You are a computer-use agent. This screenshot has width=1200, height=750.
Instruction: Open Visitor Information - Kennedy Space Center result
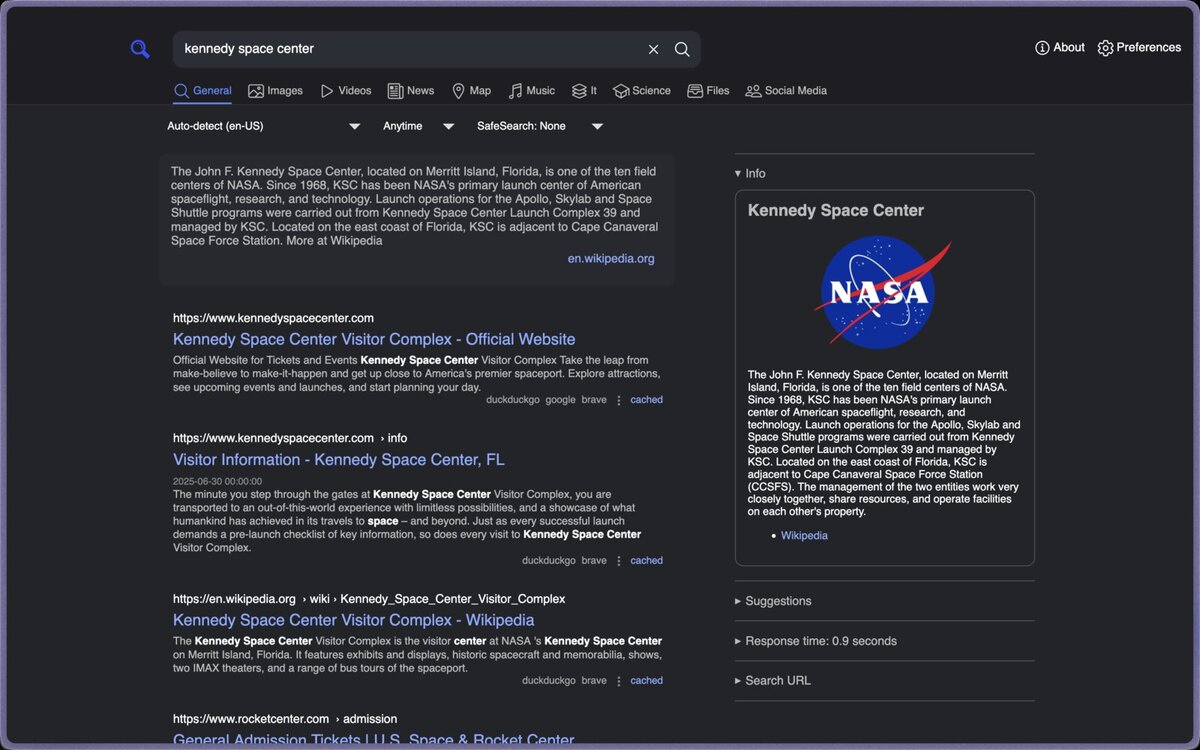click(339, 460)
